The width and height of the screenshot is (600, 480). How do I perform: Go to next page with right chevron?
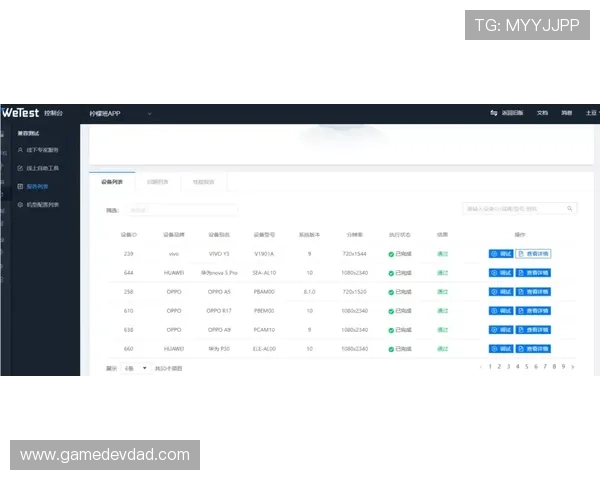573,367
